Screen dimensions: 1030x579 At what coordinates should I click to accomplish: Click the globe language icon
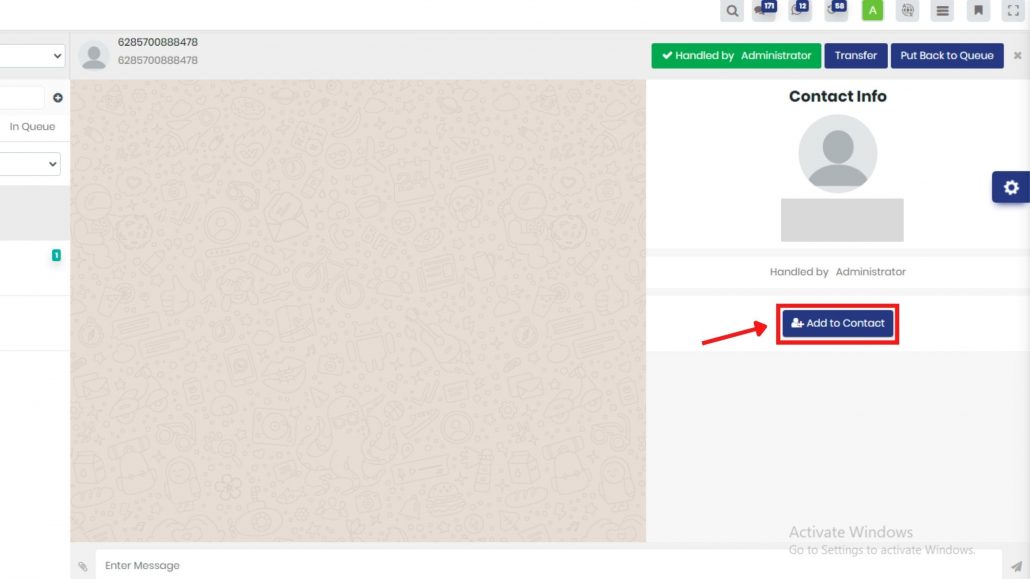click(x=908, y=11)
